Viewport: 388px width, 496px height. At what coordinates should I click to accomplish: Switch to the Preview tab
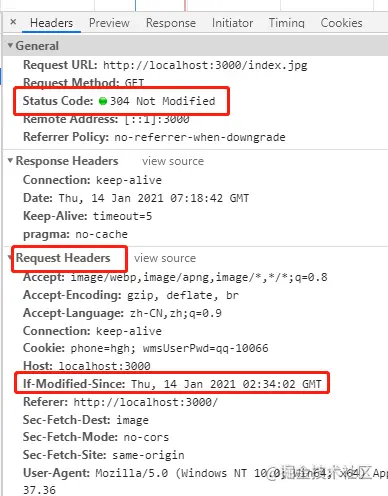click(109, 23)
